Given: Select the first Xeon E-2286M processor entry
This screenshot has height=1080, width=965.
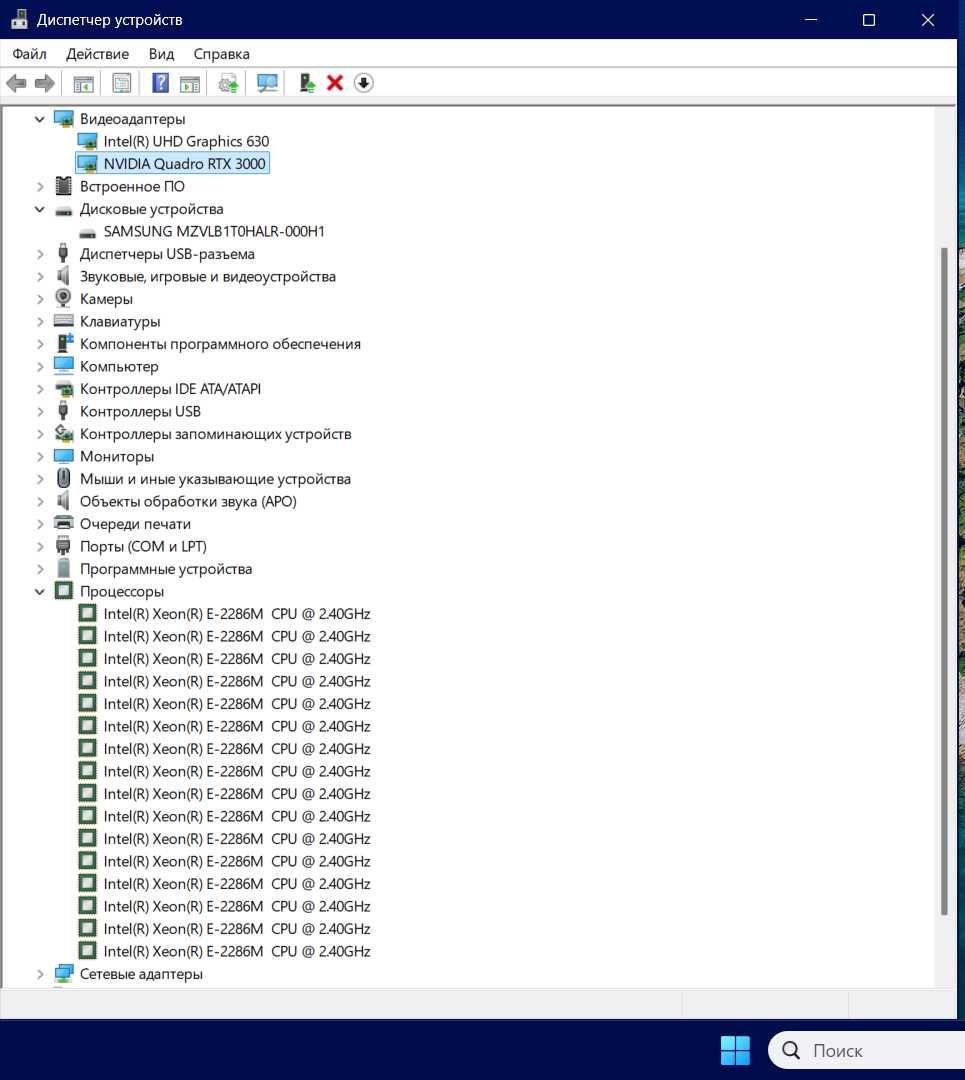Looking at the screenshot, I should [x=237, y=614].
